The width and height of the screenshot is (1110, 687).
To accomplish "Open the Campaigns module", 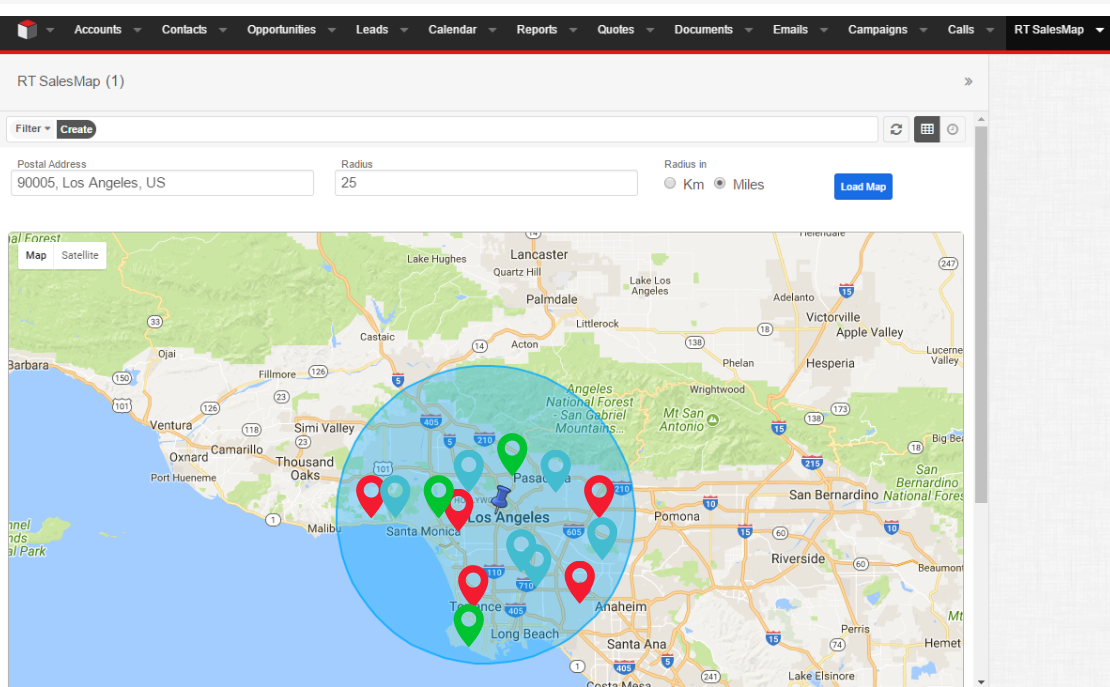I will click(877, 30).
